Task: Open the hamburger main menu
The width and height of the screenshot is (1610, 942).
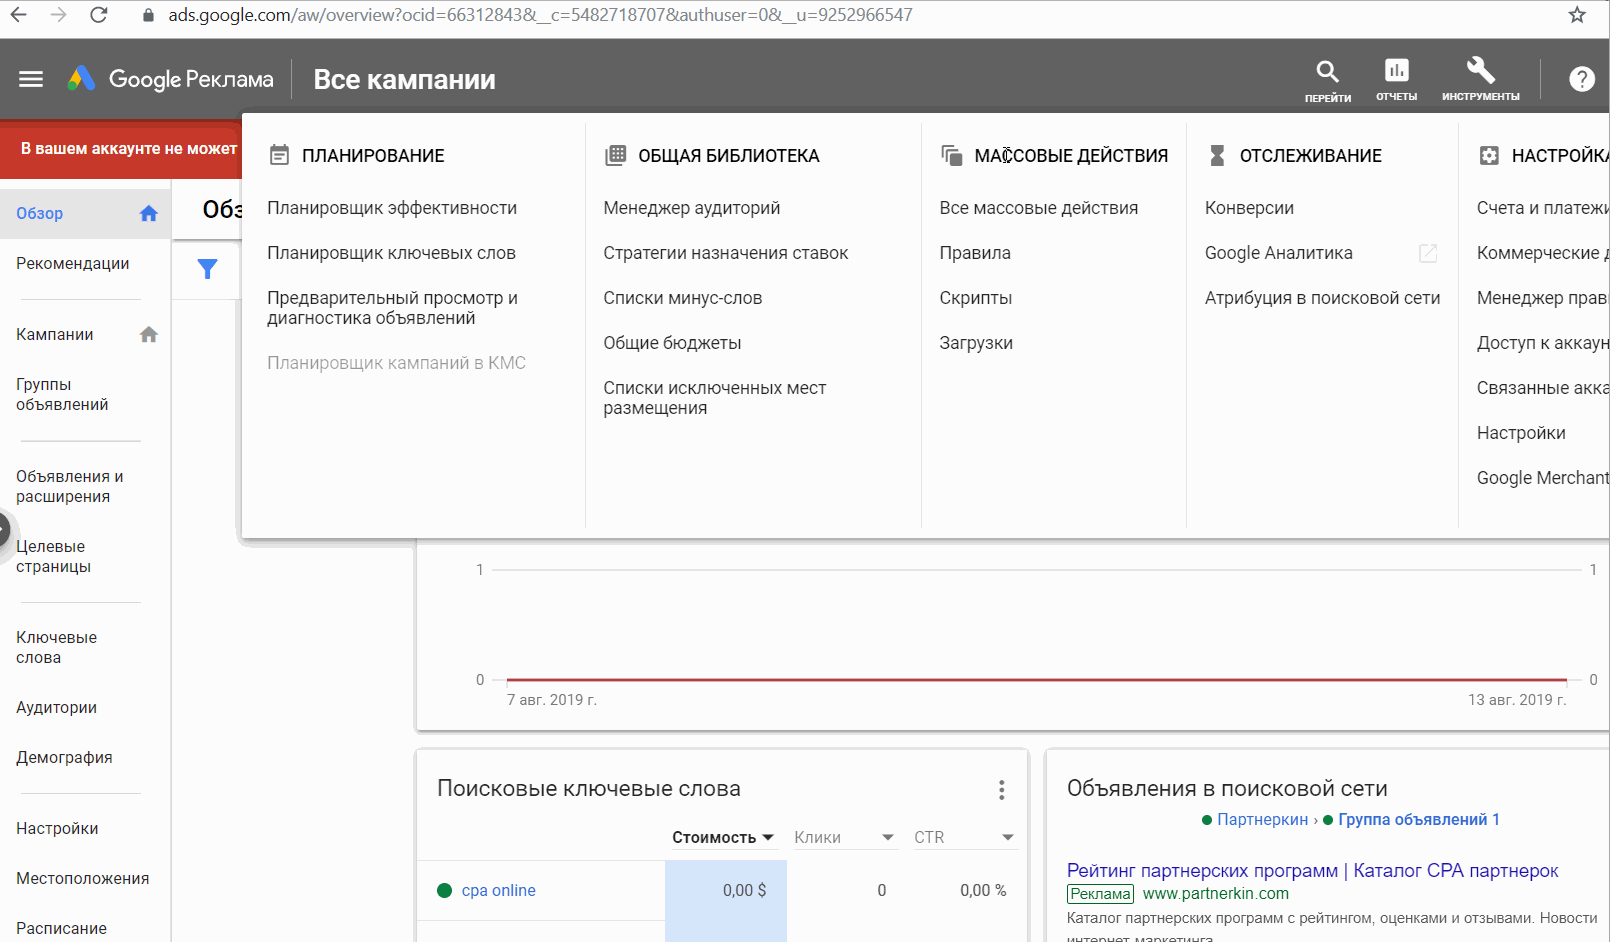Action: pos(31,79)
